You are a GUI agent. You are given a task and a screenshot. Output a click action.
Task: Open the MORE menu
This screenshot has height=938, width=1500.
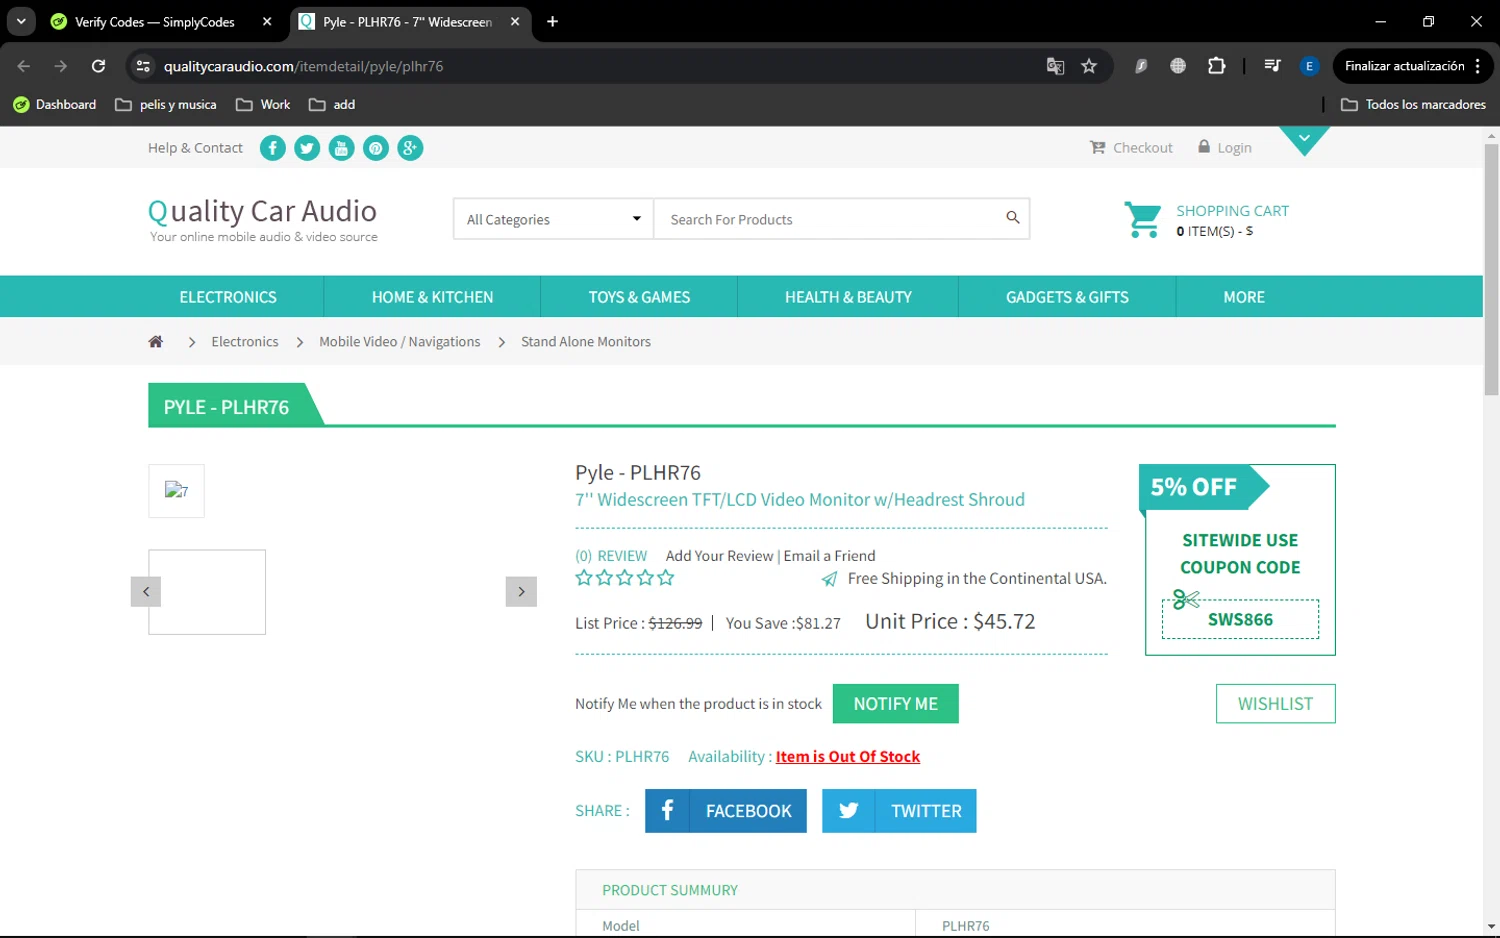click(1244, 297)
